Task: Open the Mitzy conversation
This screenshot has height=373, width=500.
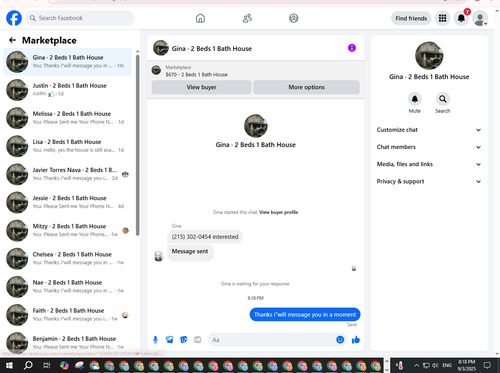Action: pyautogui.click(x=67, y=230)
